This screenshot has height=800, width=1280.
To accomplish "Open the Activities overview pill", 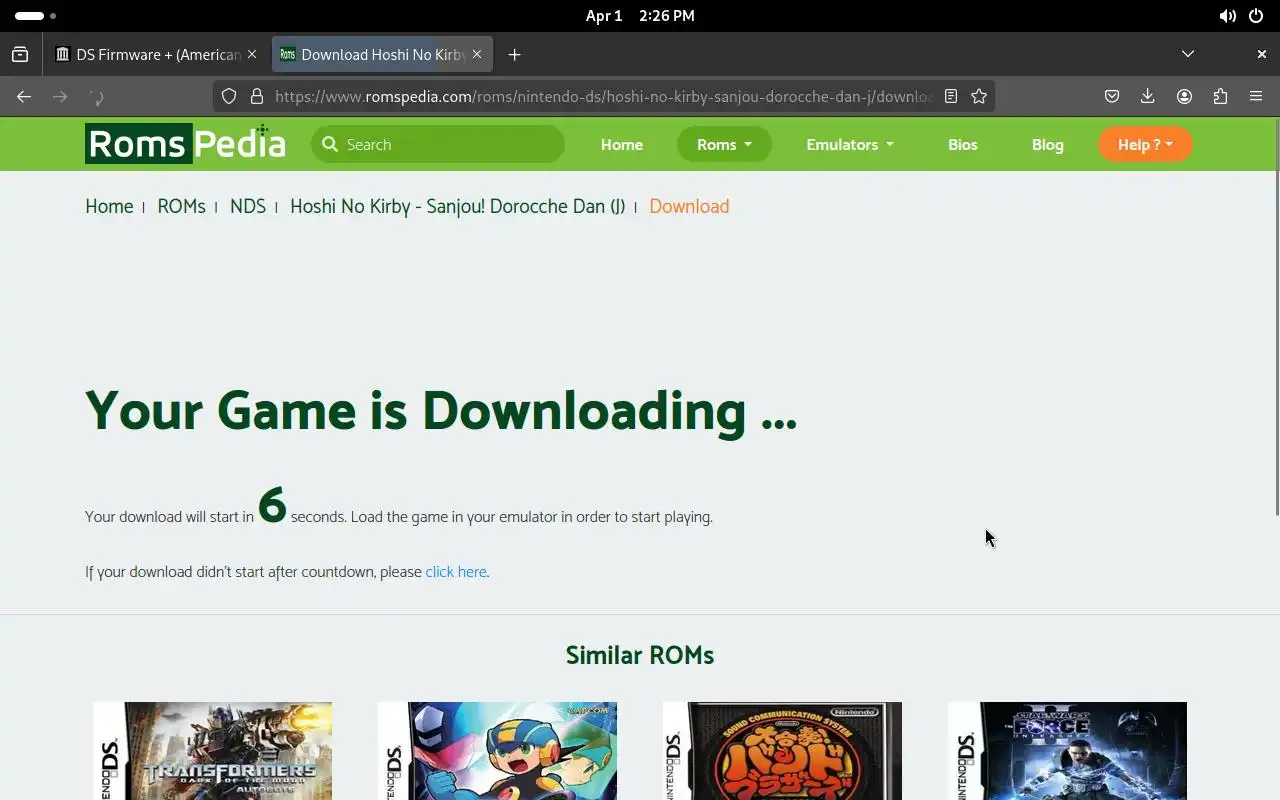I will pyautogui.click(x=35, y=16).
